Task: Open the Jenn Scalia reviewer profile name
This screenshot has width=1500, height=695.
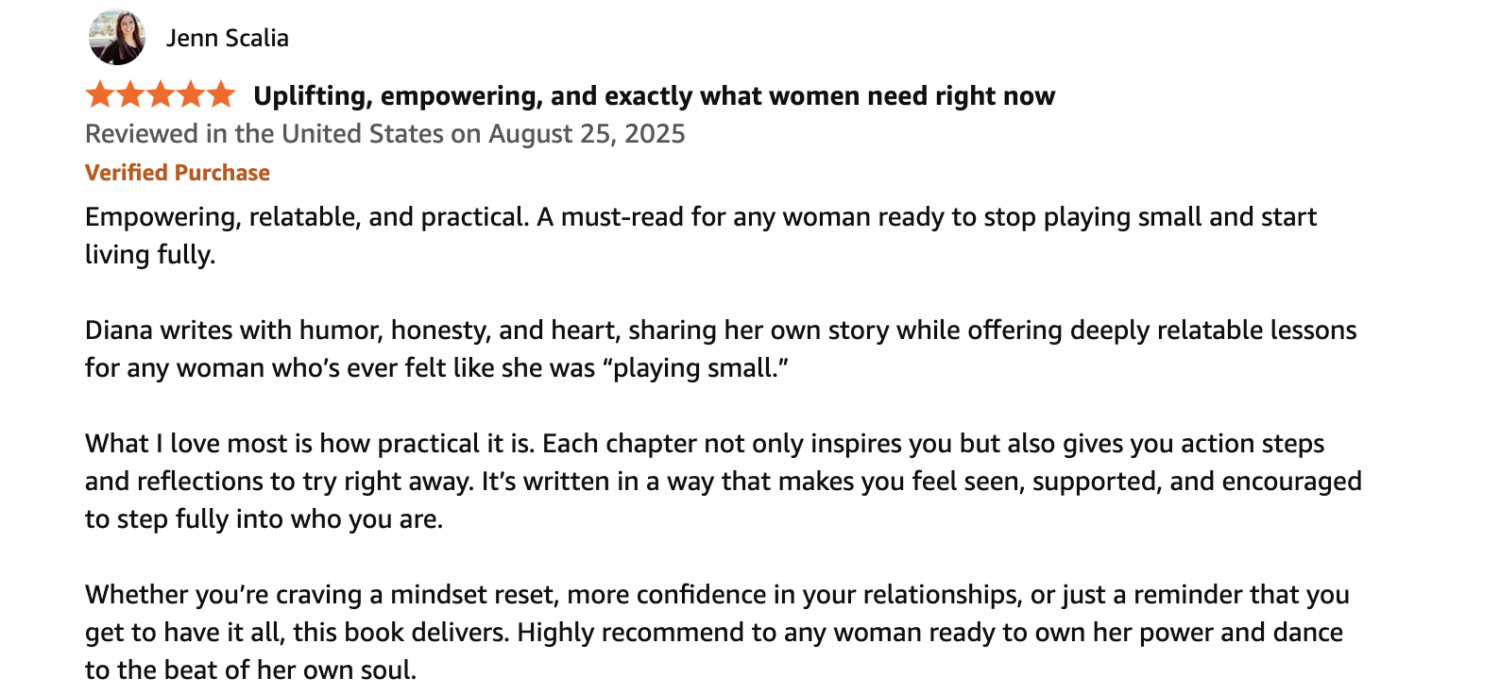Action: click(x=227, y=38)
